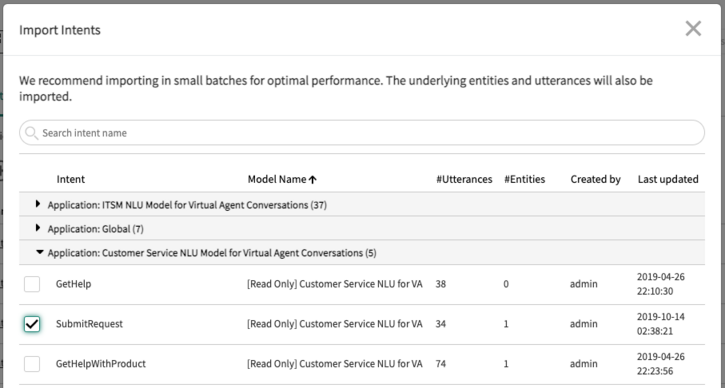Click admin in the SubmitRequest row

click(x=584, y=324)
